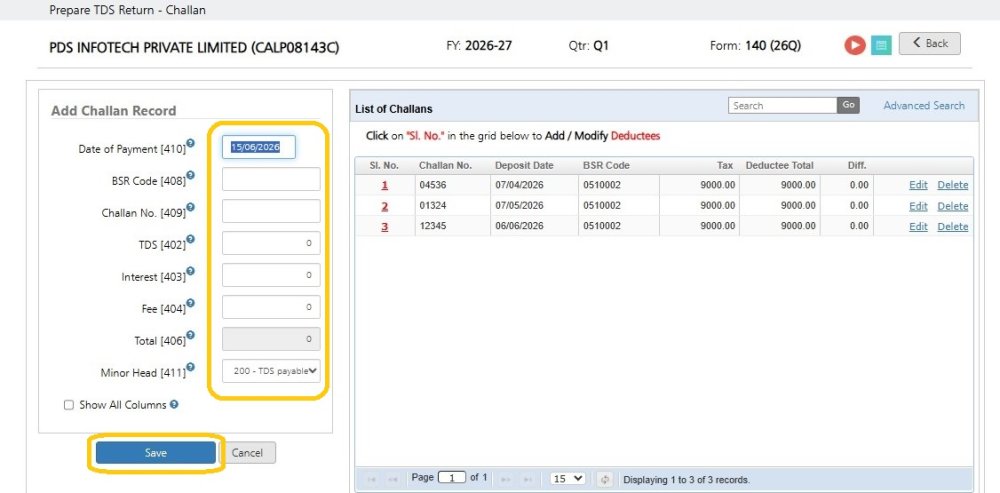Enable the Show All Columns checkbox
Viewport: 1000px width, 493px height.
tap(69, 405)
